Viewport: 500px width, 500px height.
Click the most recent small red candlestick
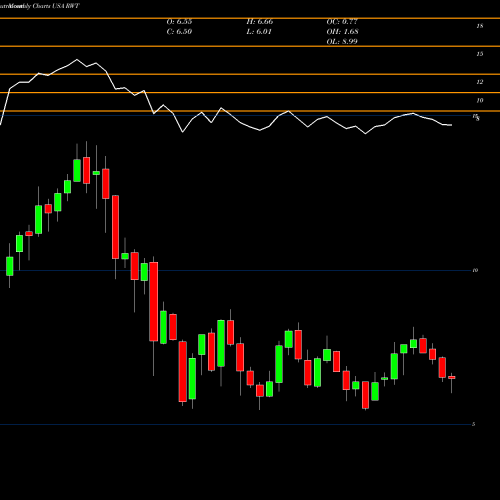(452, 378)
